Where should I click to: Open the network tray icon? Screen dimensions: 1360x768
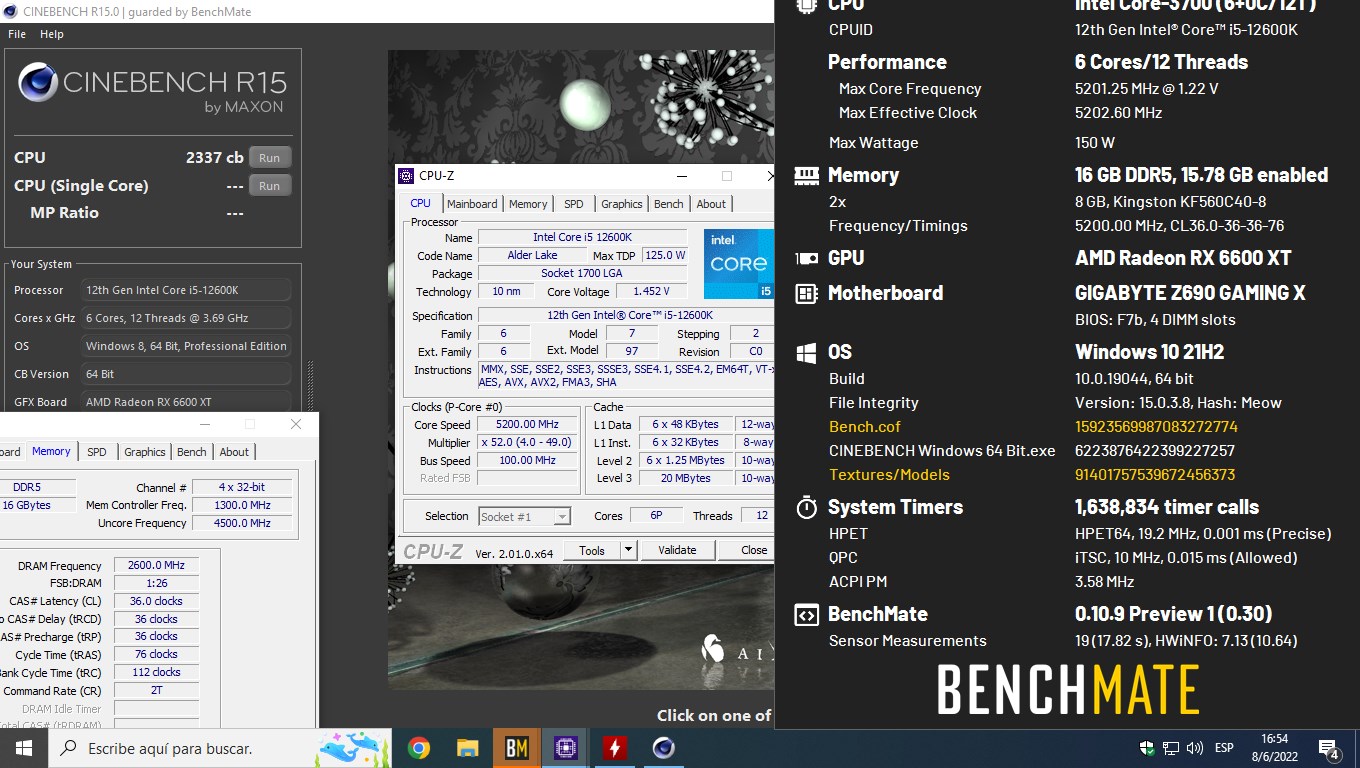coord(1170,748)
